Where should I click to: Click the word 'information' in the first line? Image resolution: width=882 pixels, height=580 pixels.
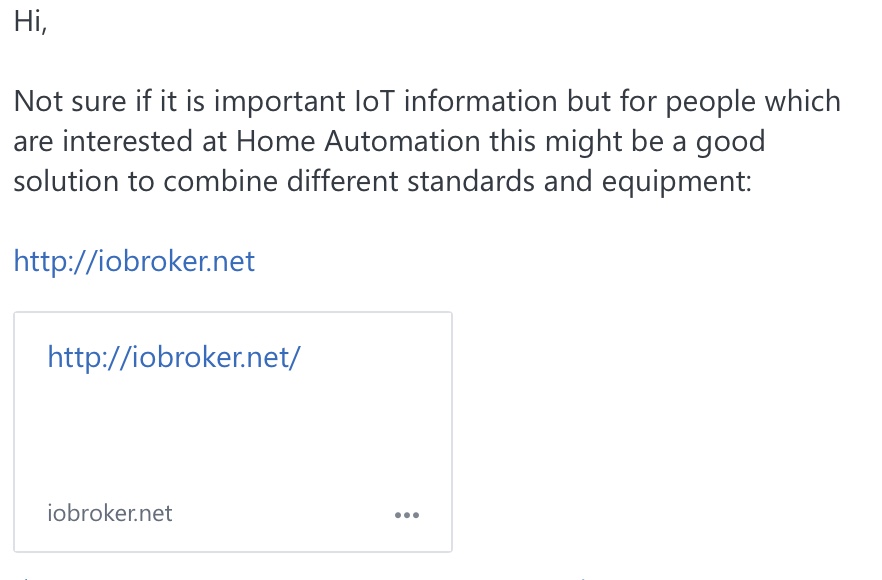pos(480,102)
